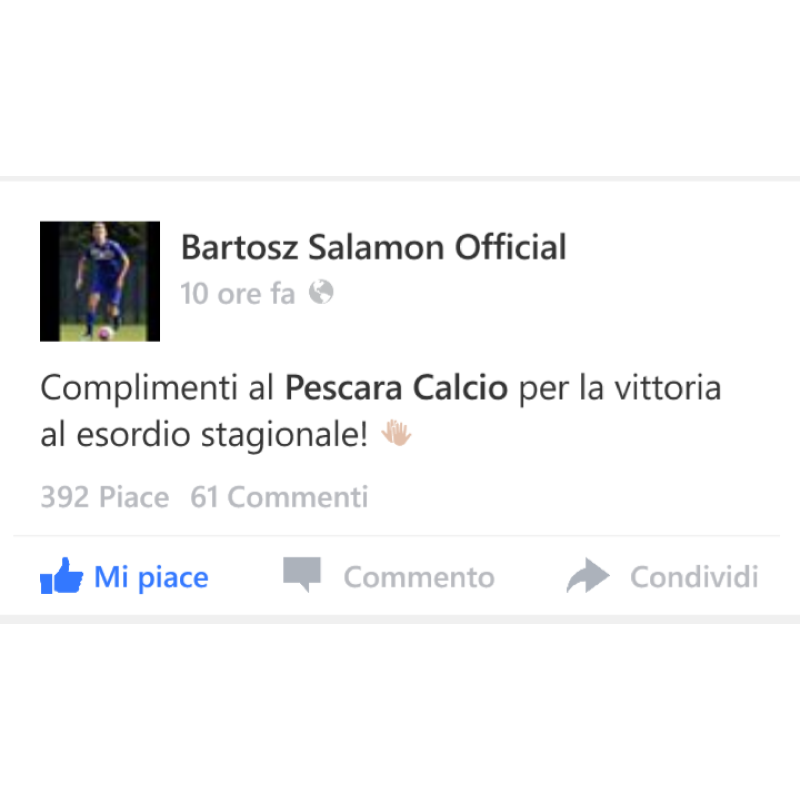The width and height of the screenshot is (800, 800).
Task: Click the grey speech bubble comment icon
Action: coord(302,574)
